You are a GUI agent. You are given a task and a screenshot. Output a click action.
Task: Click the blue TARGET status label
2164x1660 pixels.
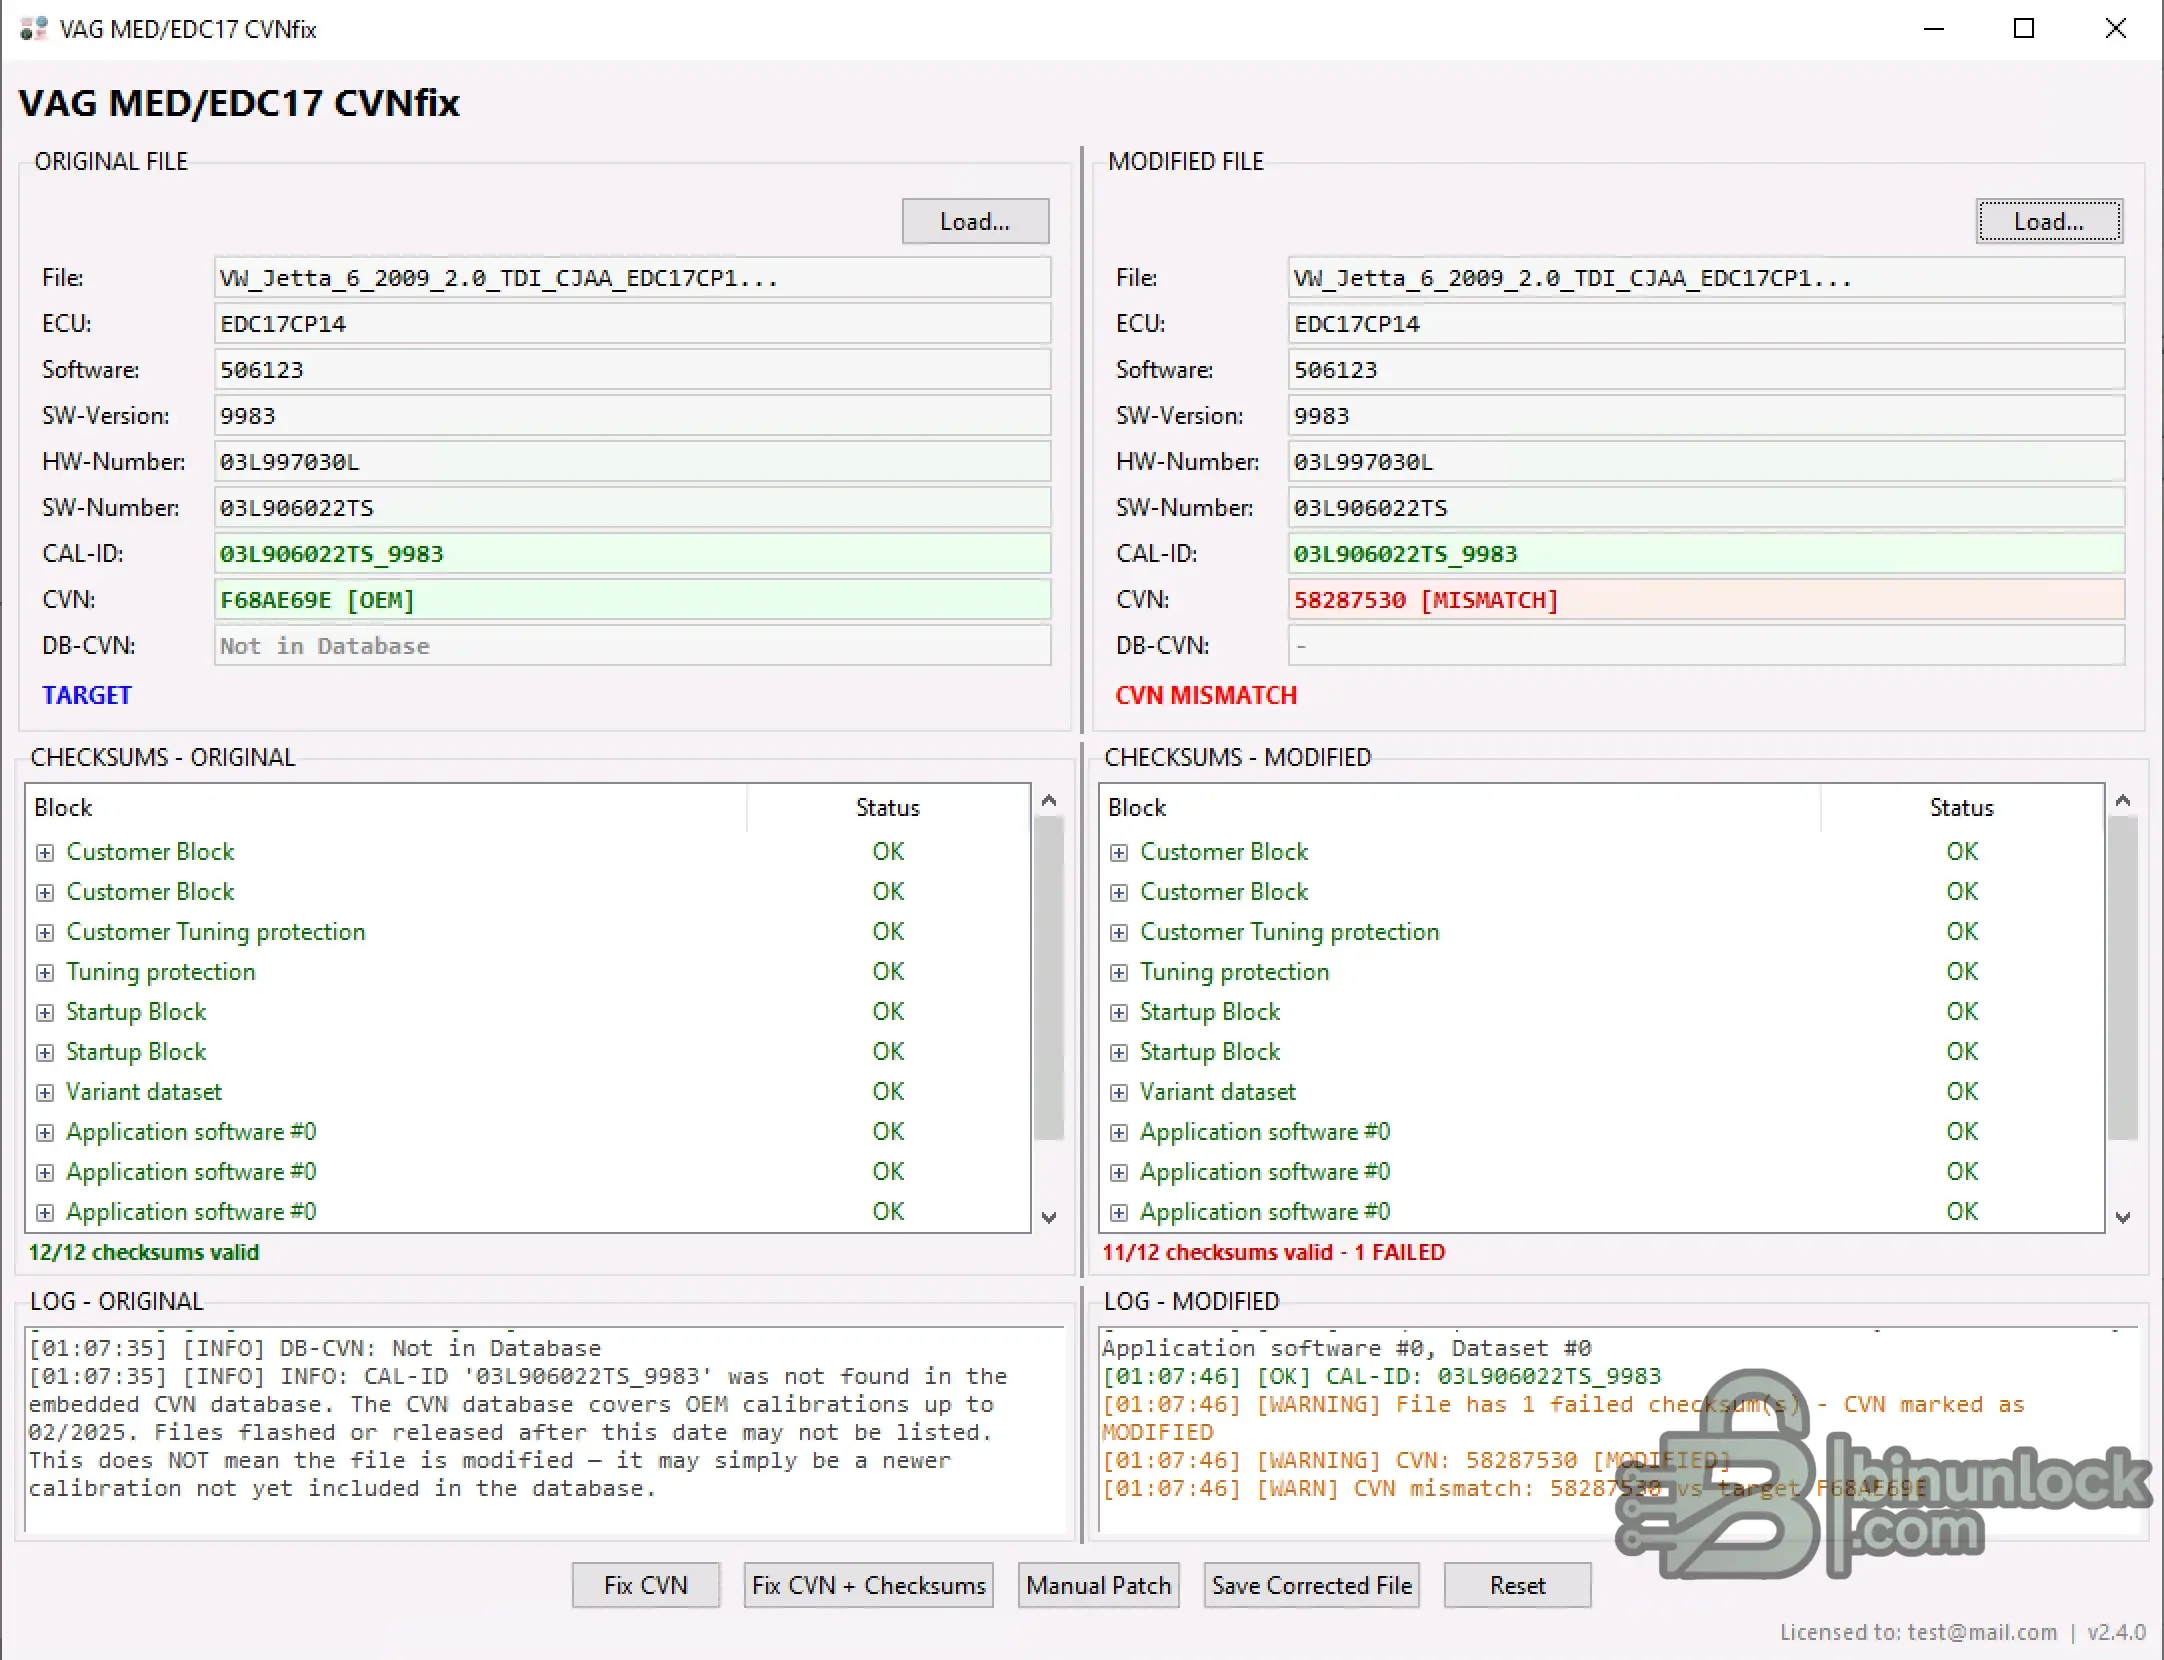pos(87,695)
